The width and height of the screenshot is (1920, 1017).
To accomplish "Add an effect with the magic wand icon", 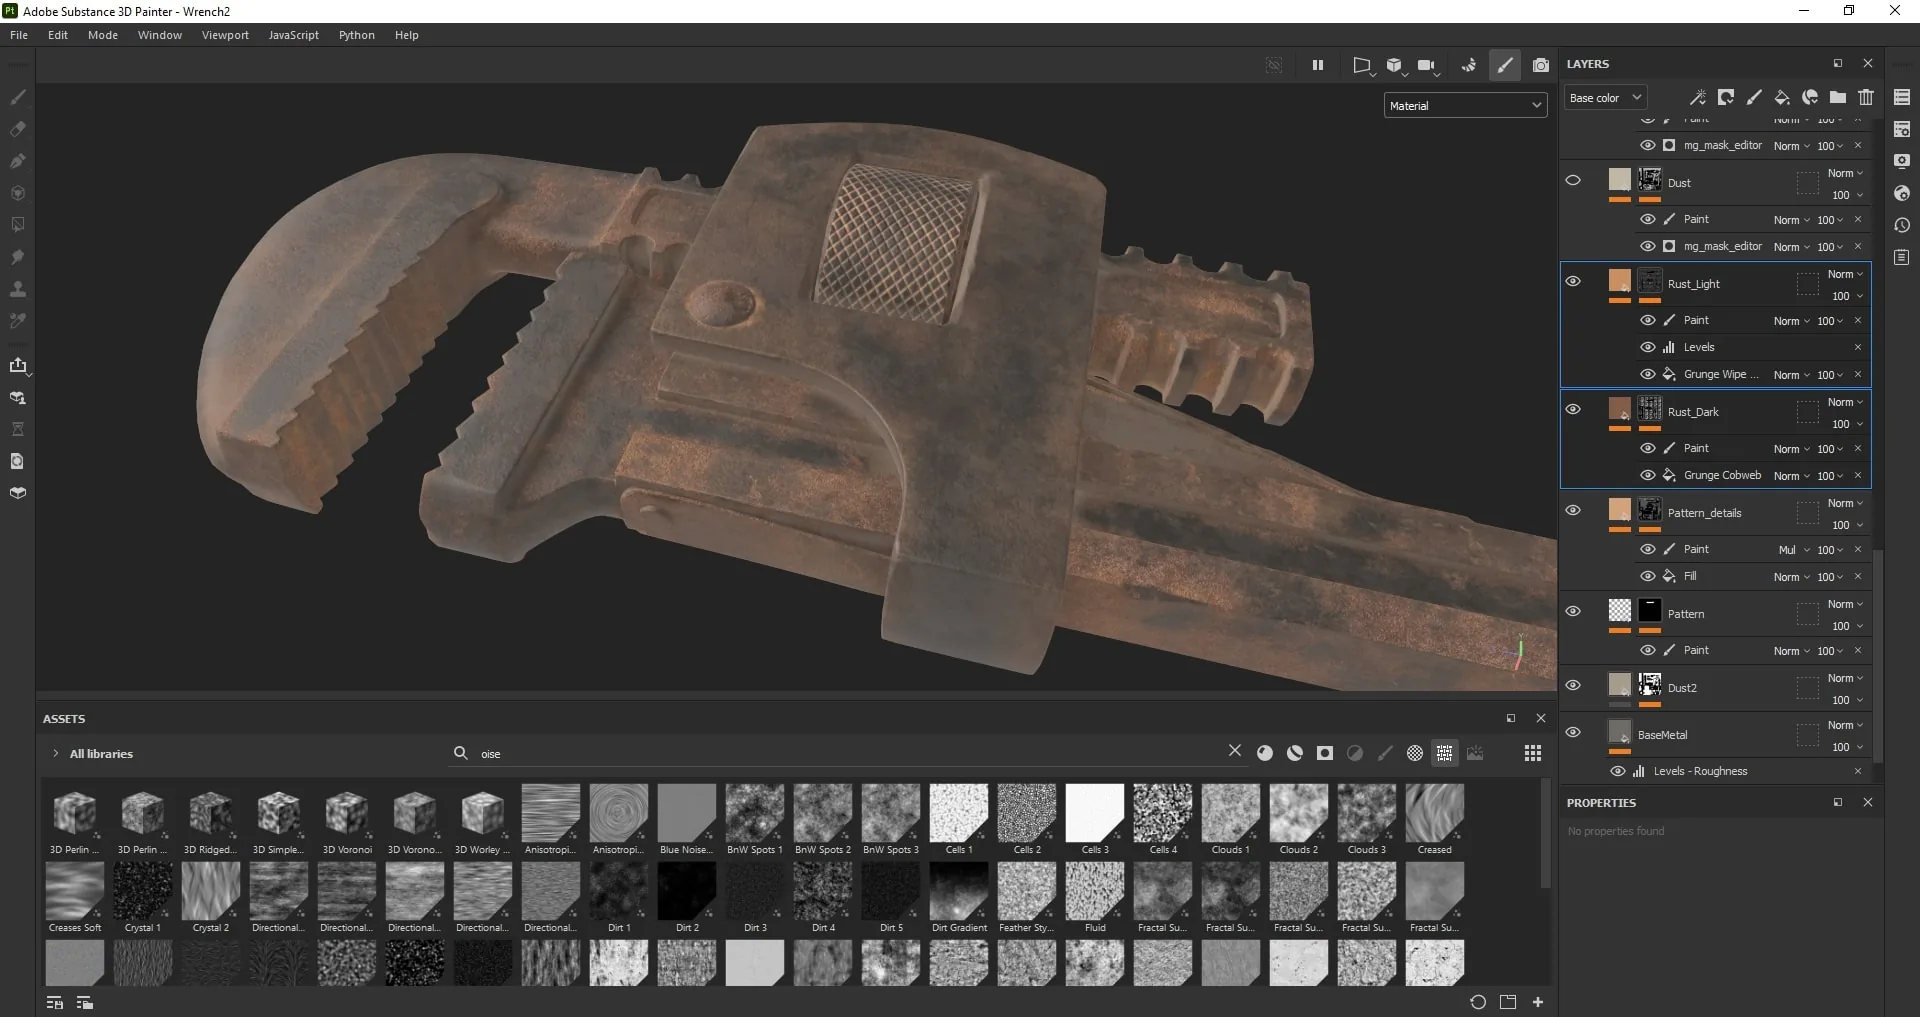I will click(1698, 97).
